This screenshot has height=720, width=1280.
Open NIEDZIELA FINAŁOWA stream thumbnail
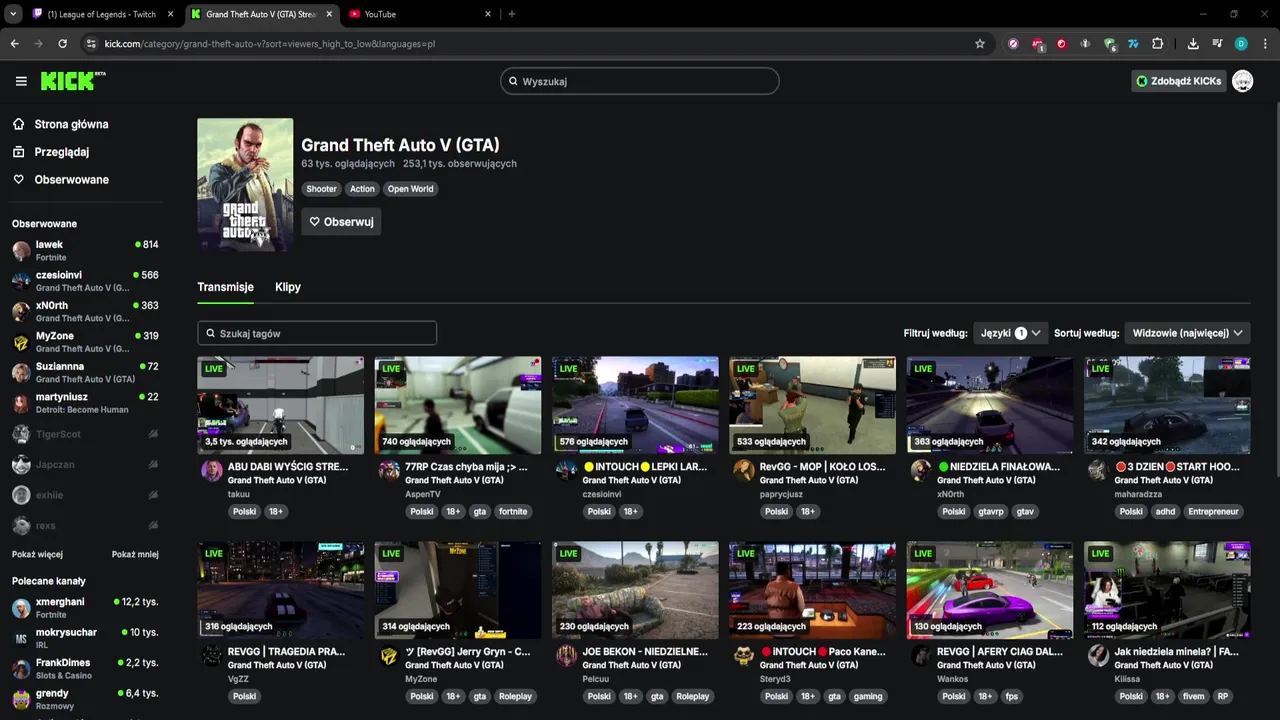point(990,405)
